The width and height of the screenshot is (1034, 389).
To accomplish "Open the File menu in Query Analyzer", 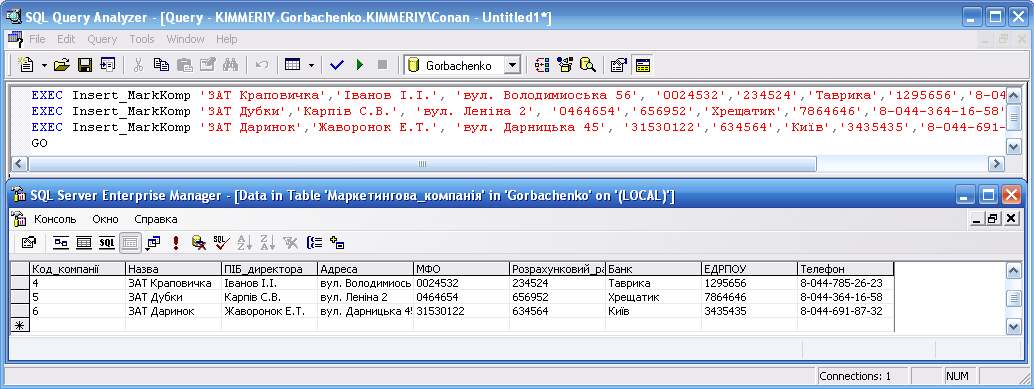I will pyautogui.click(x=38, y=39).
